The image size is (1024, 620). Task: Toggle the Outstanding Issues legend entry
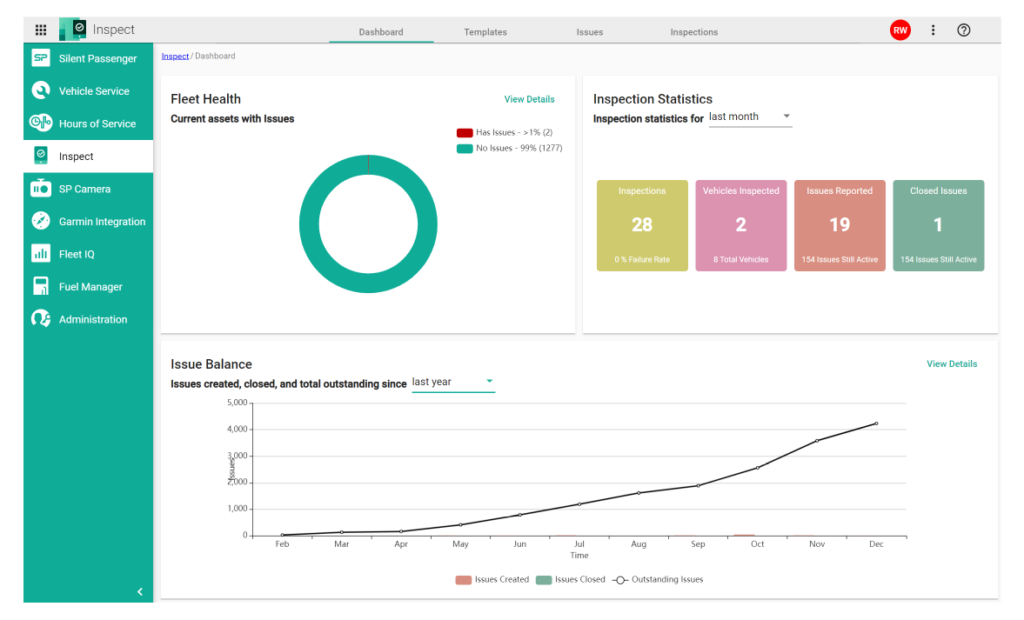click(x=662, y=579)
